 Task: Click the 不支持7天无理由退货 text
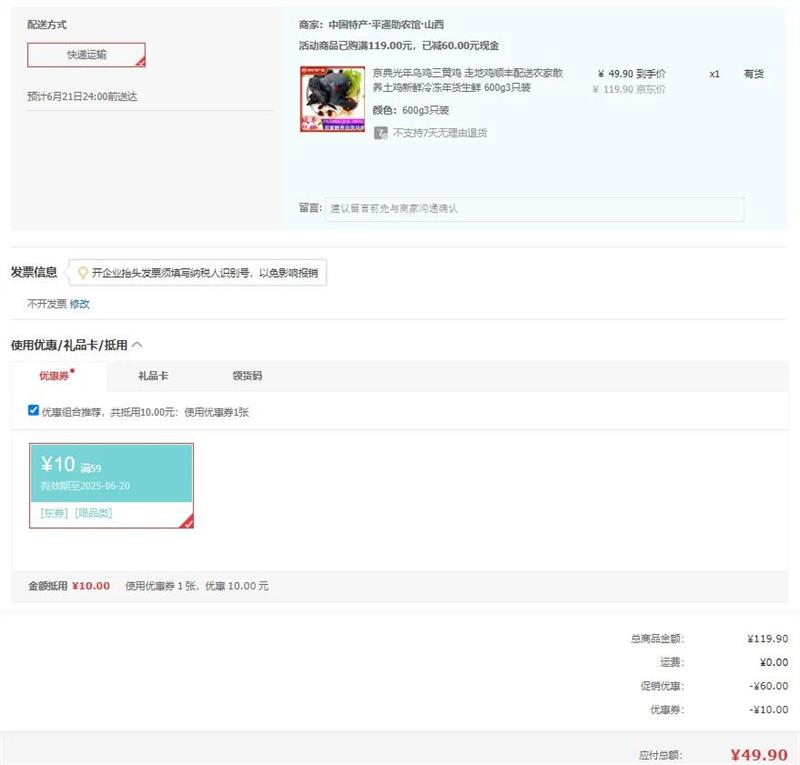point(439,133)
